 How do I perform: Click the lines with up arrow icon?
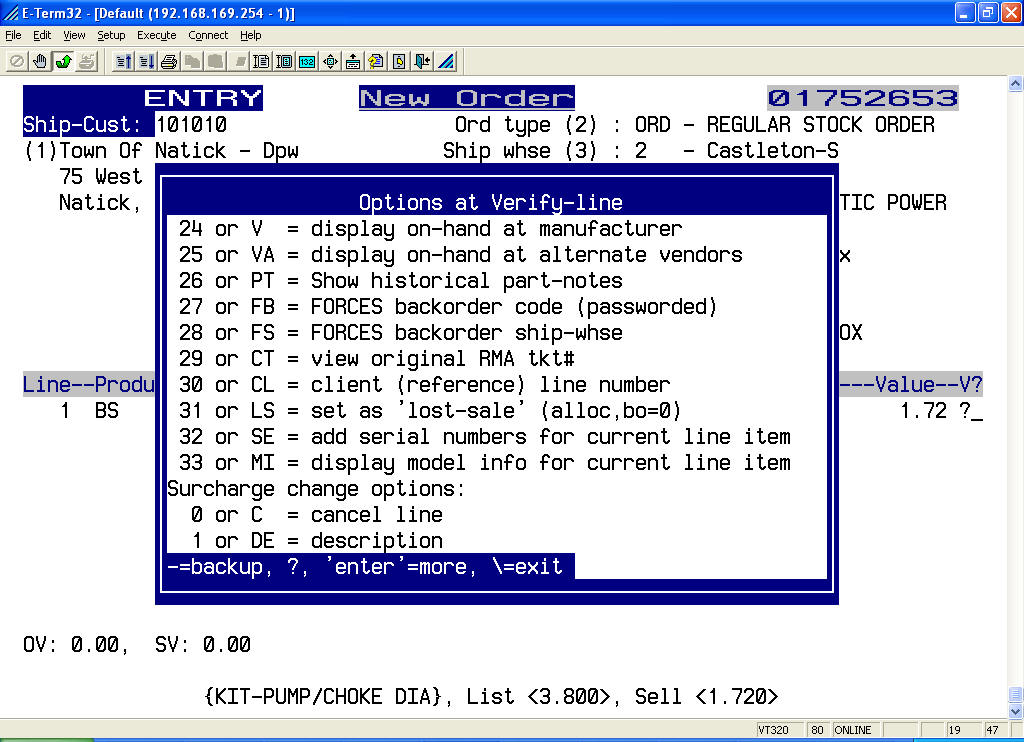click(123, 61)
